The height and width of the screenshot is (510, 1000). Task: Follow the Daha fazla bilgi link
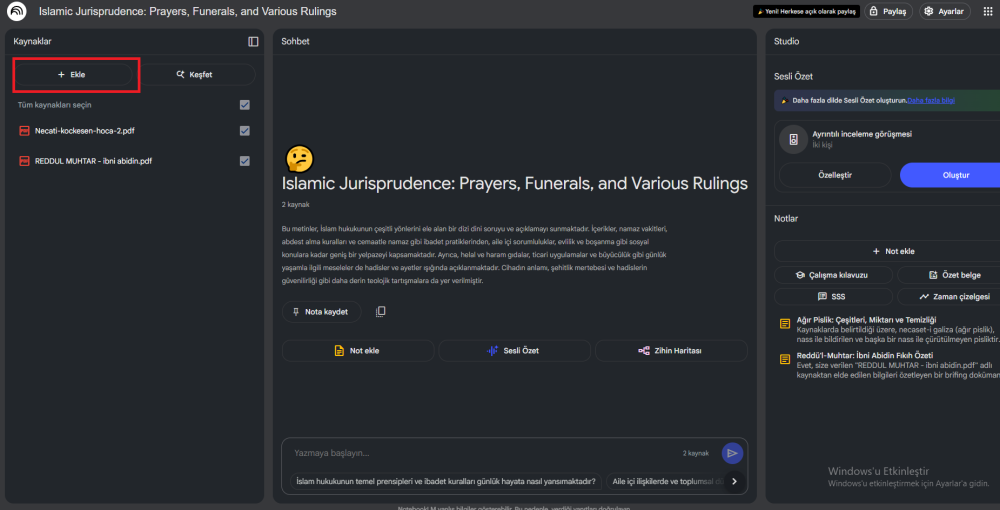[x=931, y=100]
